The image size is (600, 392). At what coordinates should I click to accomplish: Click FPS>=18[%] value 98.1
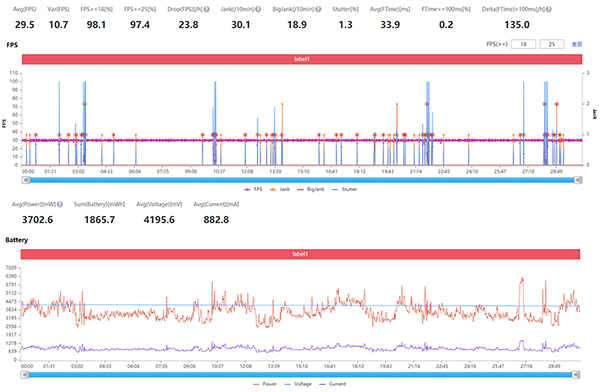tap(96, 25)
